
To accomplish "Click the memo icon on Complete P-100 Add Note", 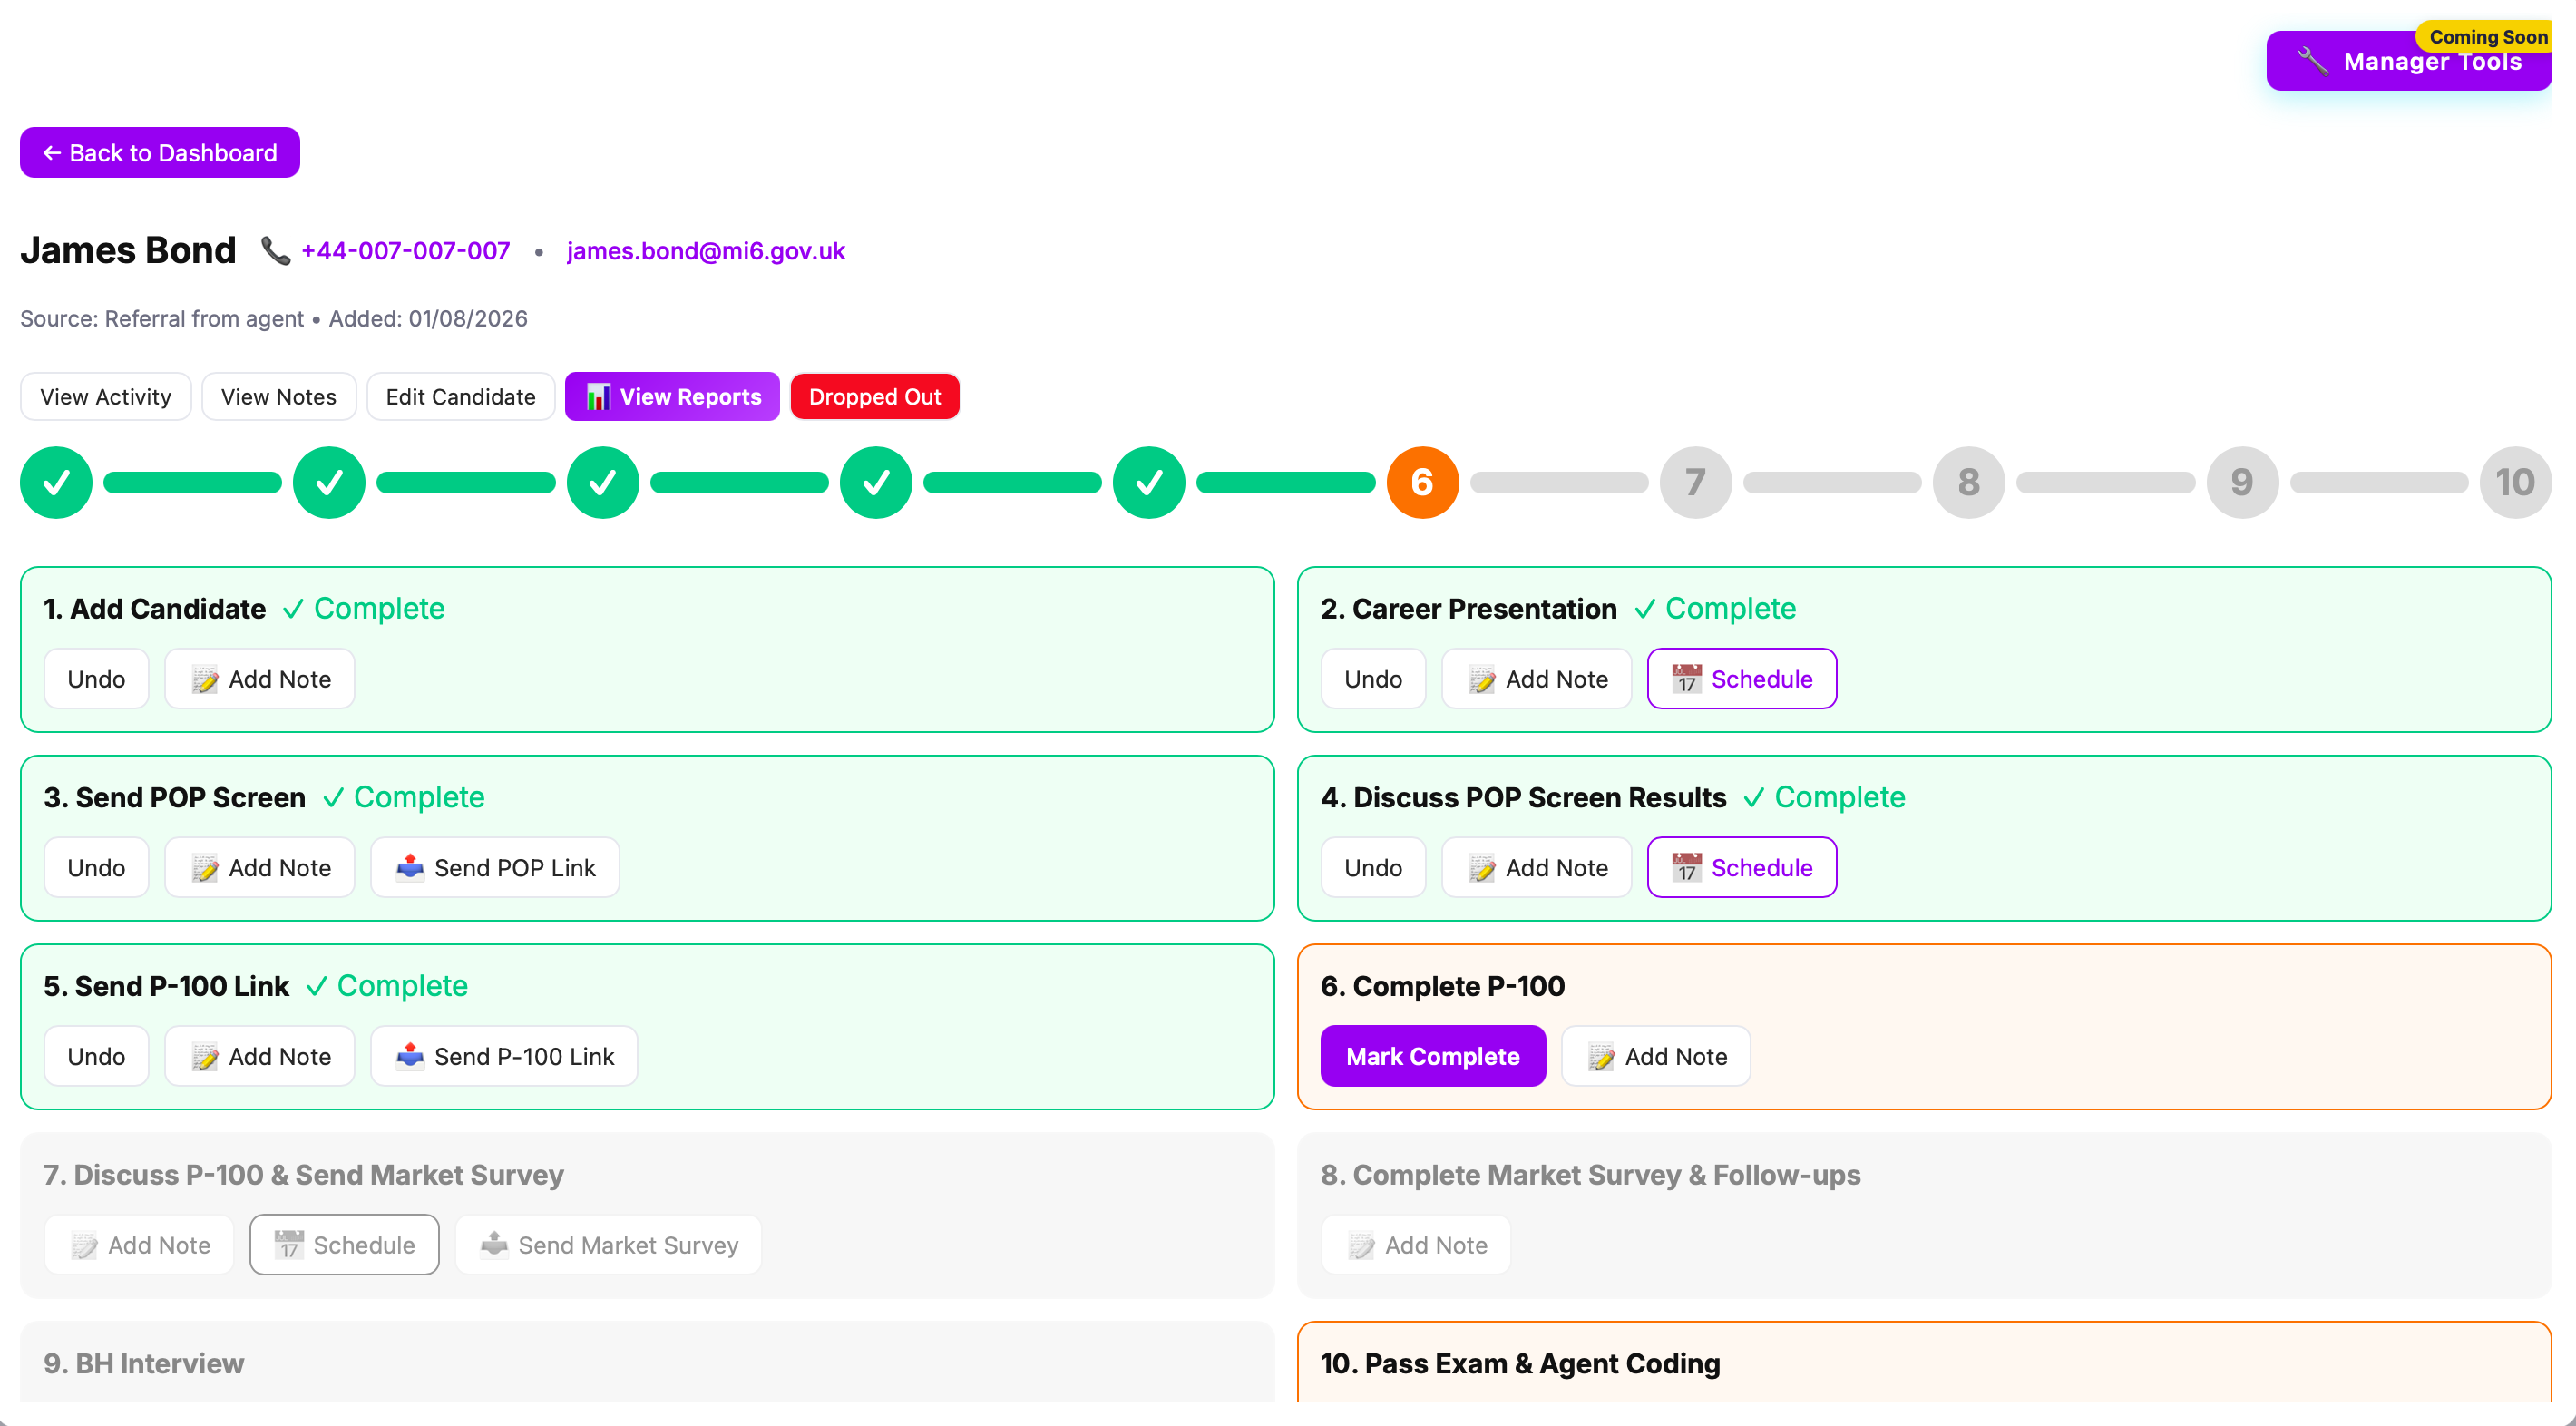I will click(x=1601, y=1055).
